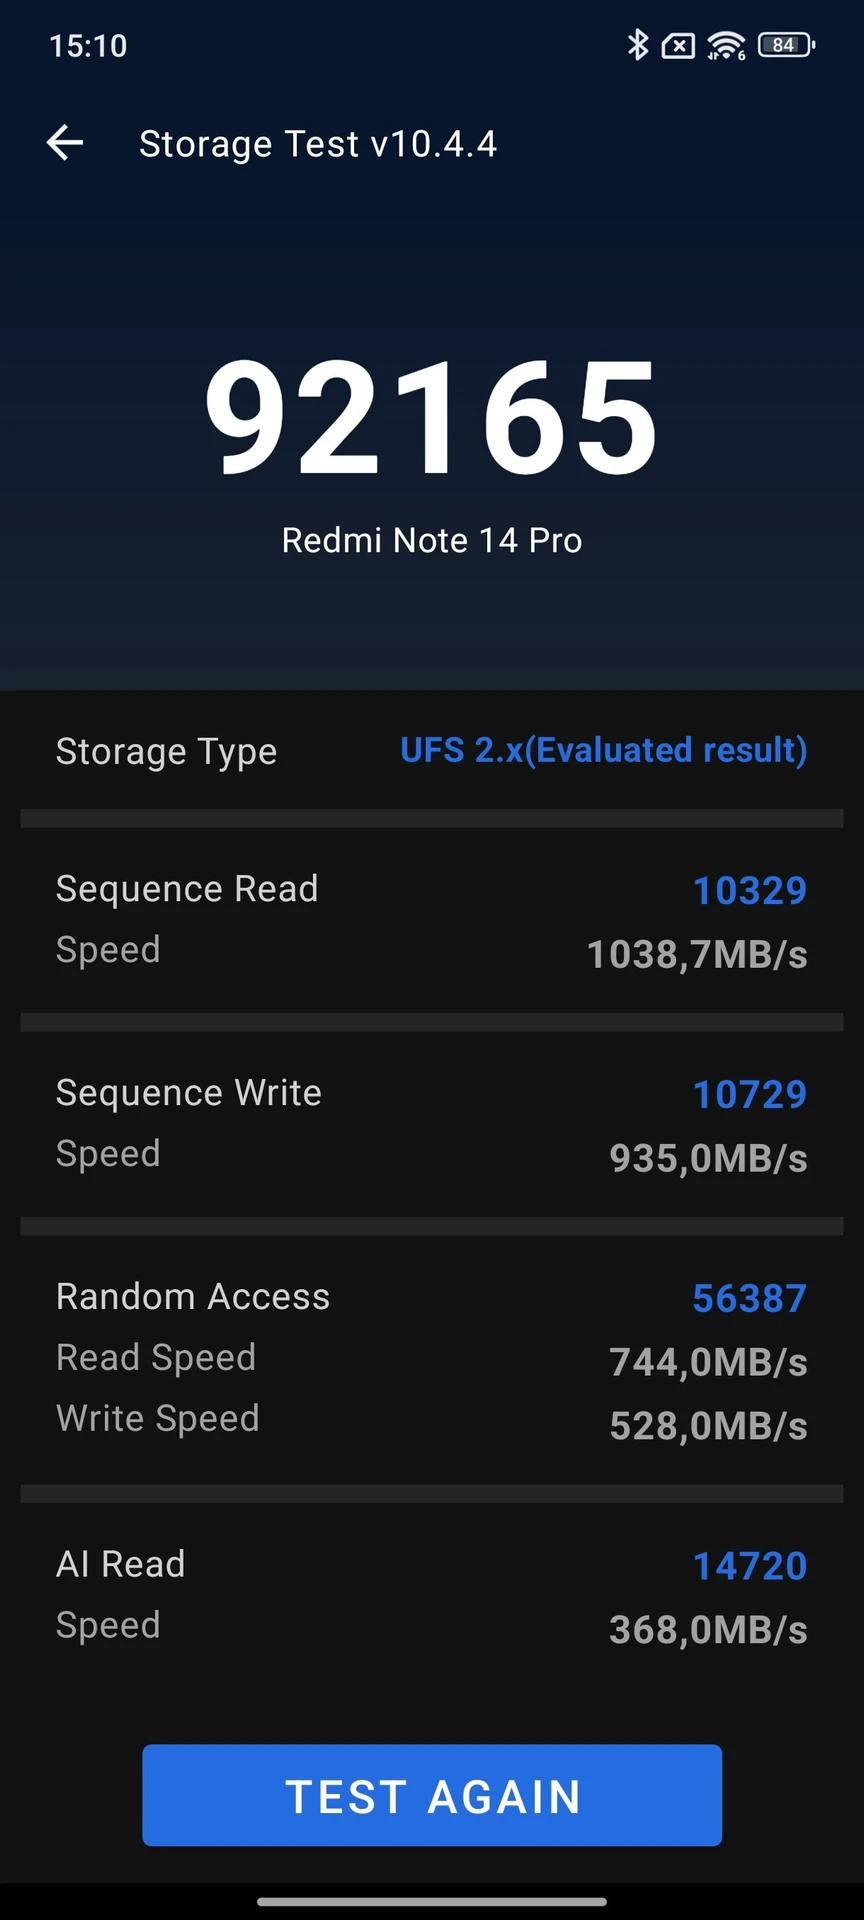Tap the 15:10 clock in status bar
Viewport: 864px width, 1920px height.
click(88, 46)
